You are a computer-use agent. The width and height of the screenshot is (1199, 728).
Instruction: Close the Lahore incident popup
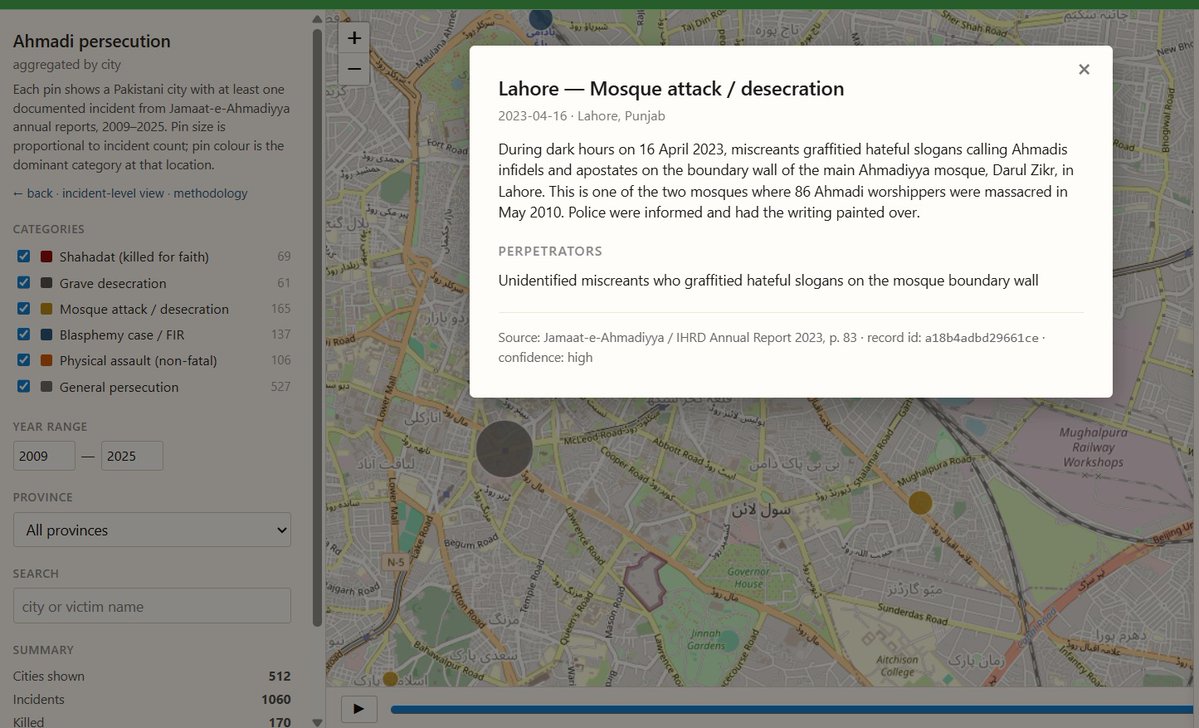[x=1084, y=70]
